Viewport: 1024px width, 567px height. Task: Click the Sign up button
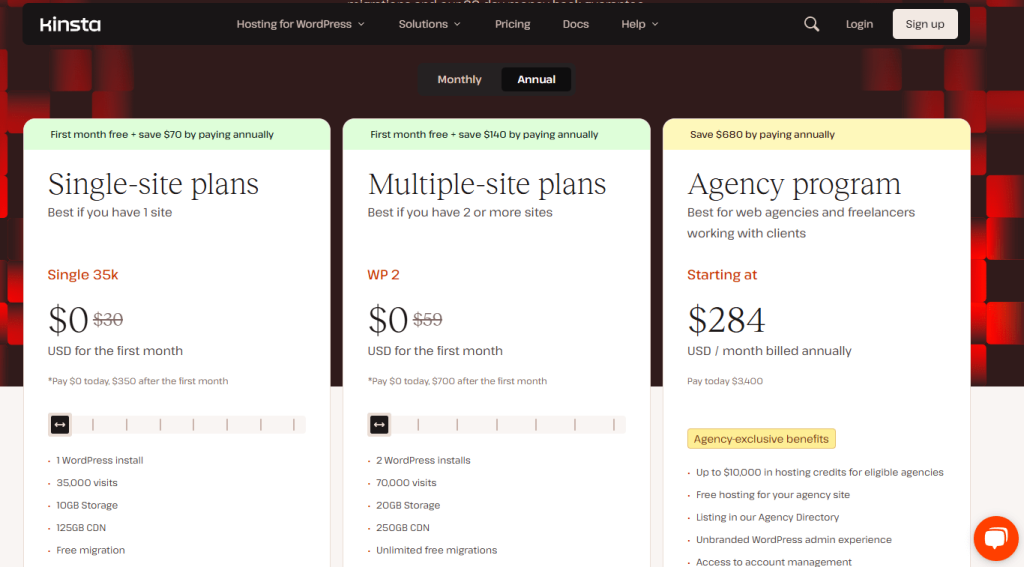pyautogui.click(x=925, y=24)
